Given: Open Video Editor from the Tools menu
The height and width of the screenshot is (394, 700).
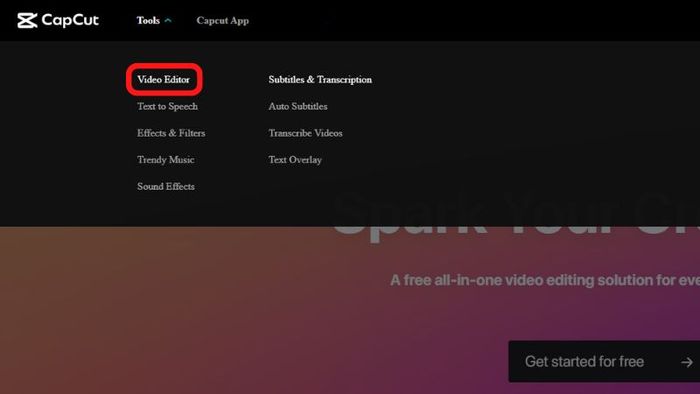Looking at the screenshot, I should (x=163, y=79).
